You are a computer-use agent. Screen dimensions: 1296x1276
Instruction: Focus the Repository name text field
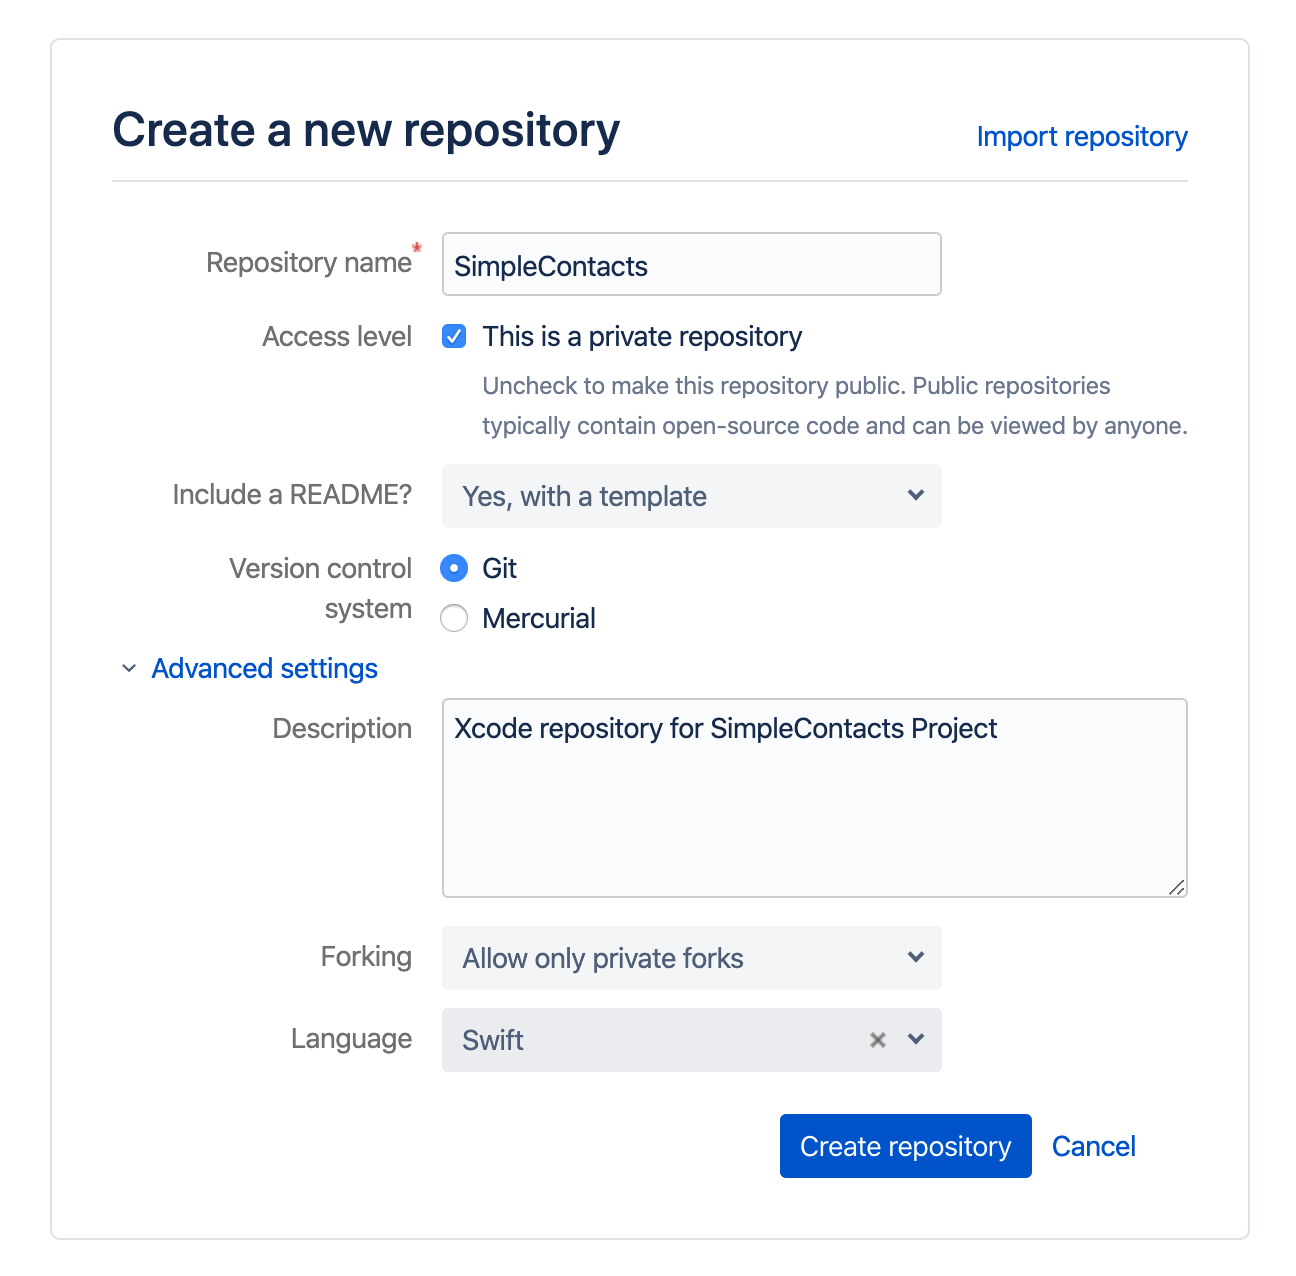[x=690, y=265]
